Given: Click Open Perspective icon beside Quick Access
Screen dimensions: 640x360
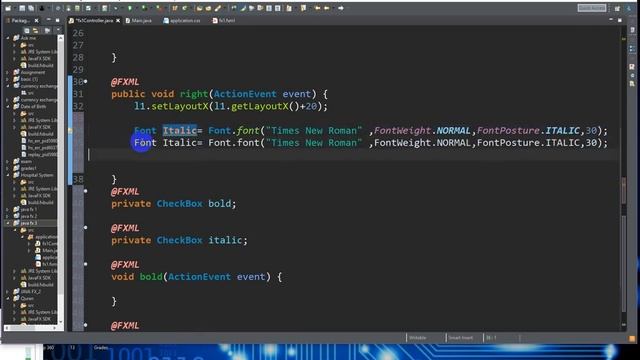Looking at the screenshot, I should click(617, 8).
